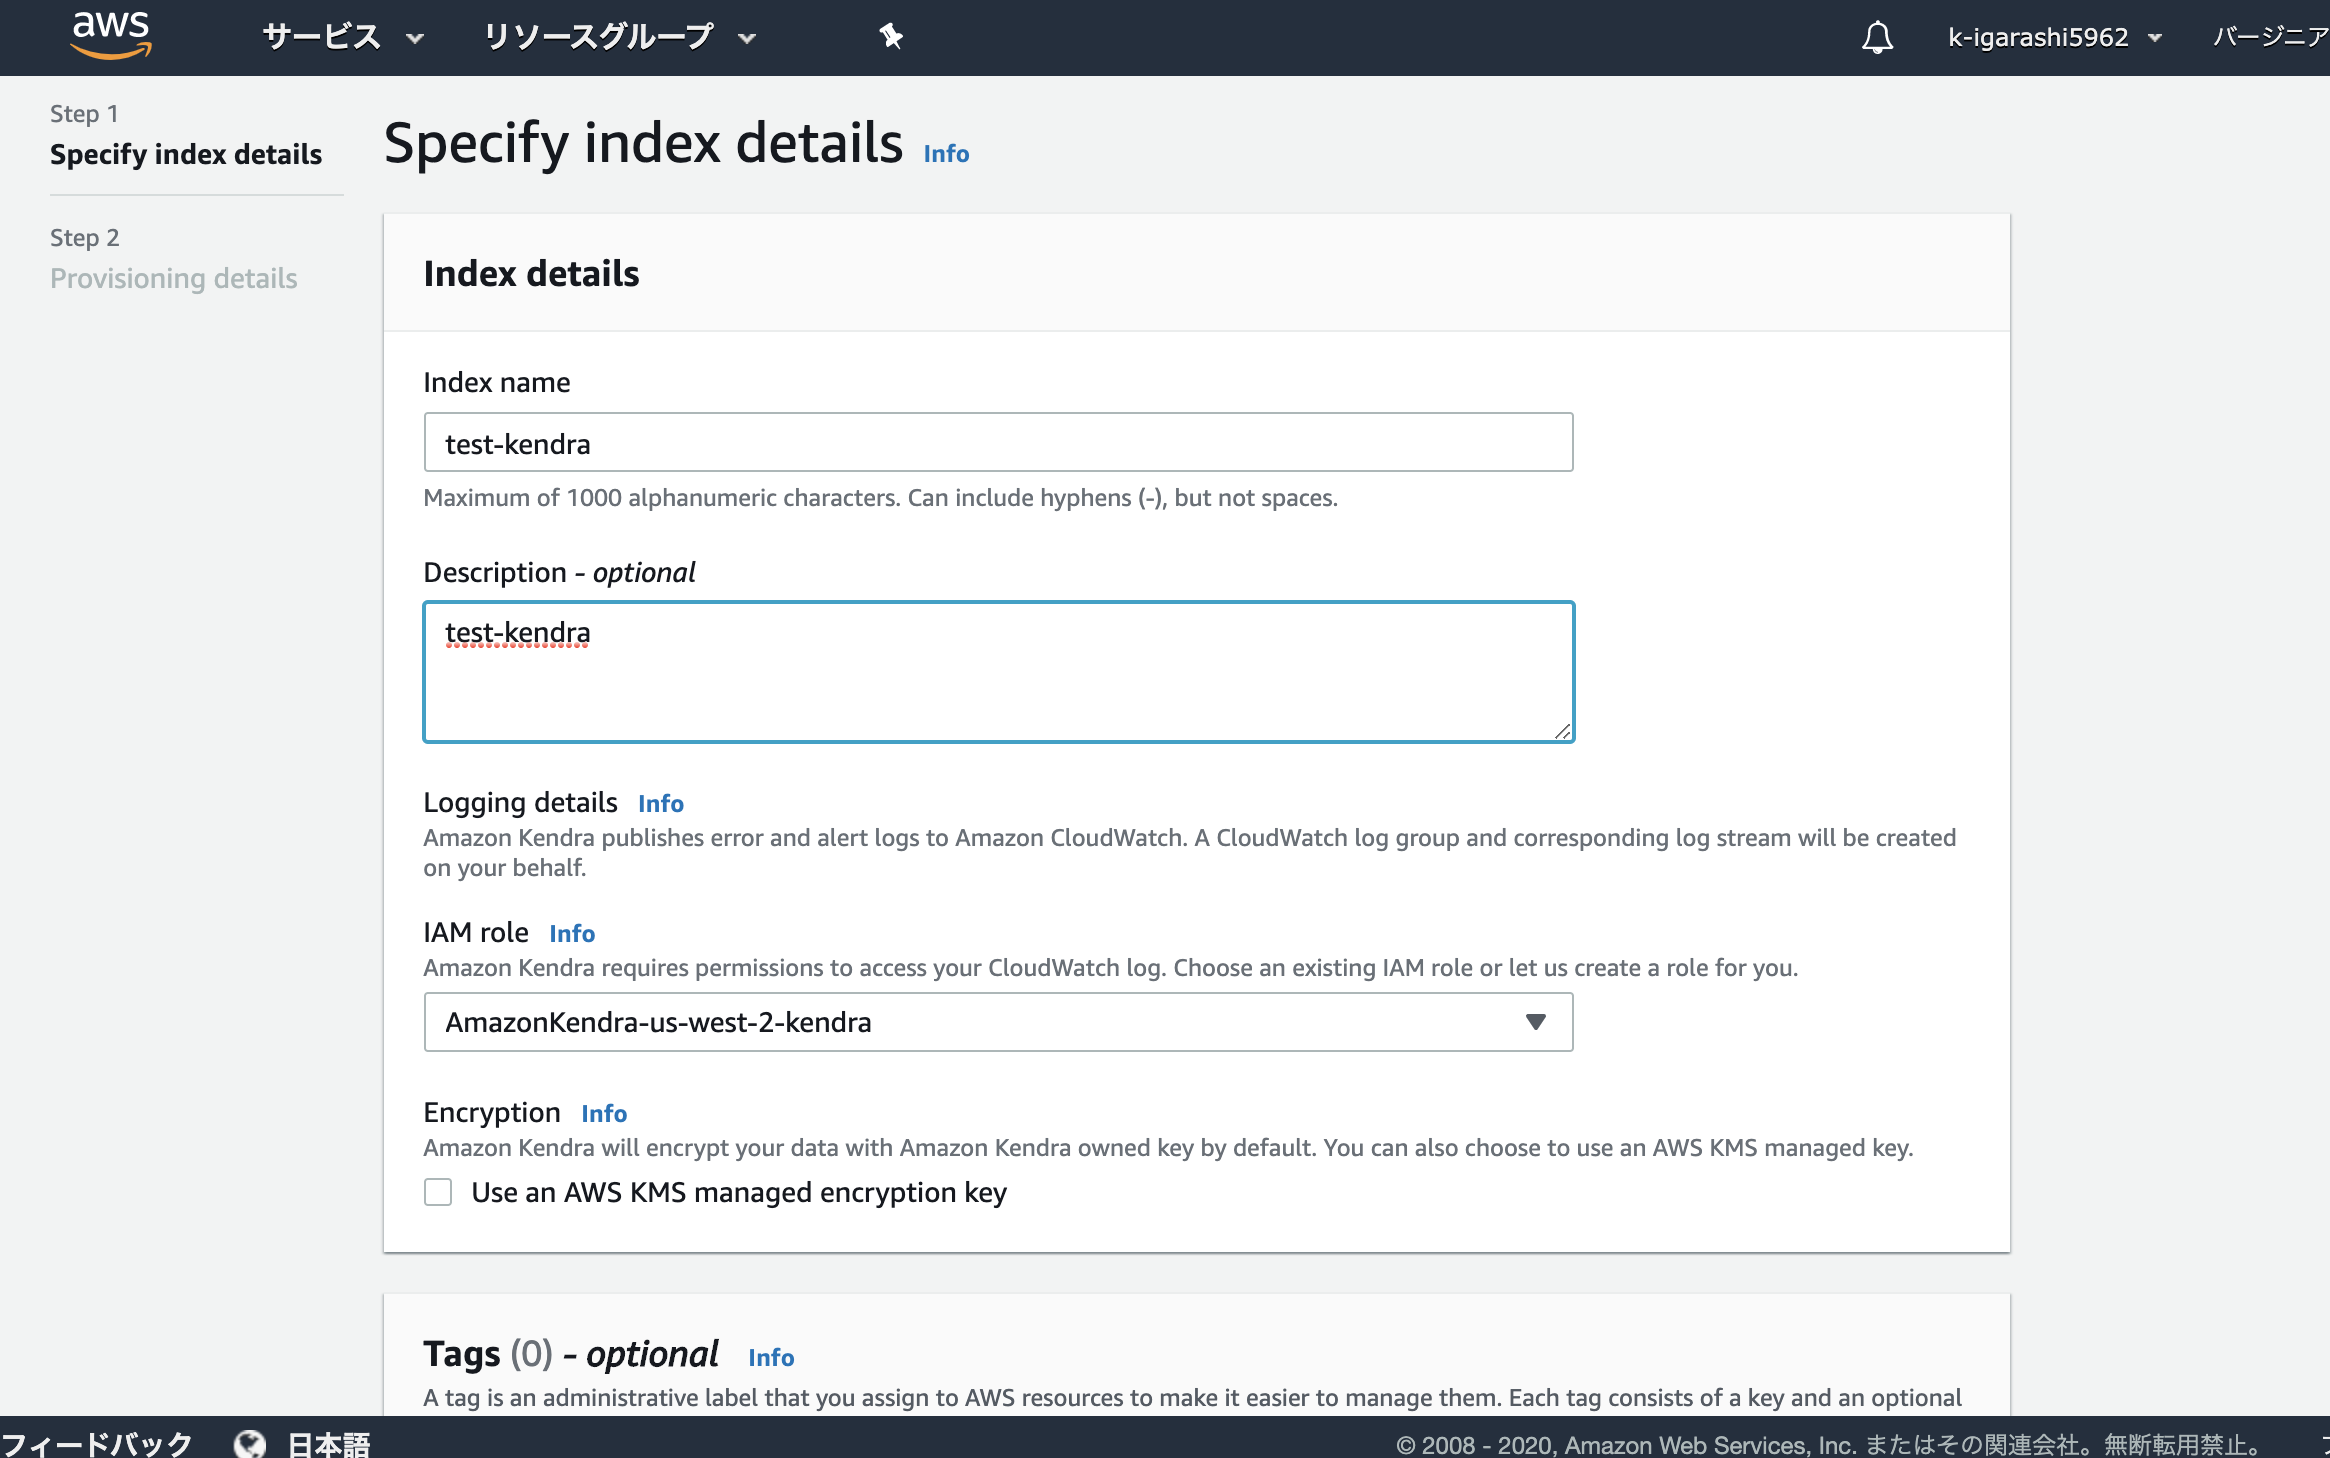Image resolution: width=2330 pixels, height=1458 pixels.
Task: Open Info link next to Tags
Action: pos(771,1358)
